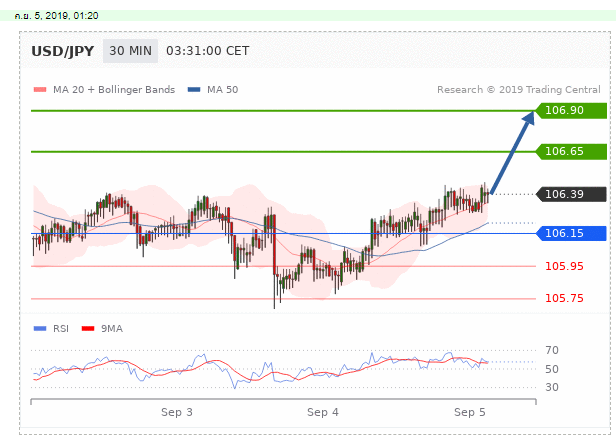Screen dimensions: 616x446
Task: Click the 30 MIN timeframe badge
Action: 130,51
